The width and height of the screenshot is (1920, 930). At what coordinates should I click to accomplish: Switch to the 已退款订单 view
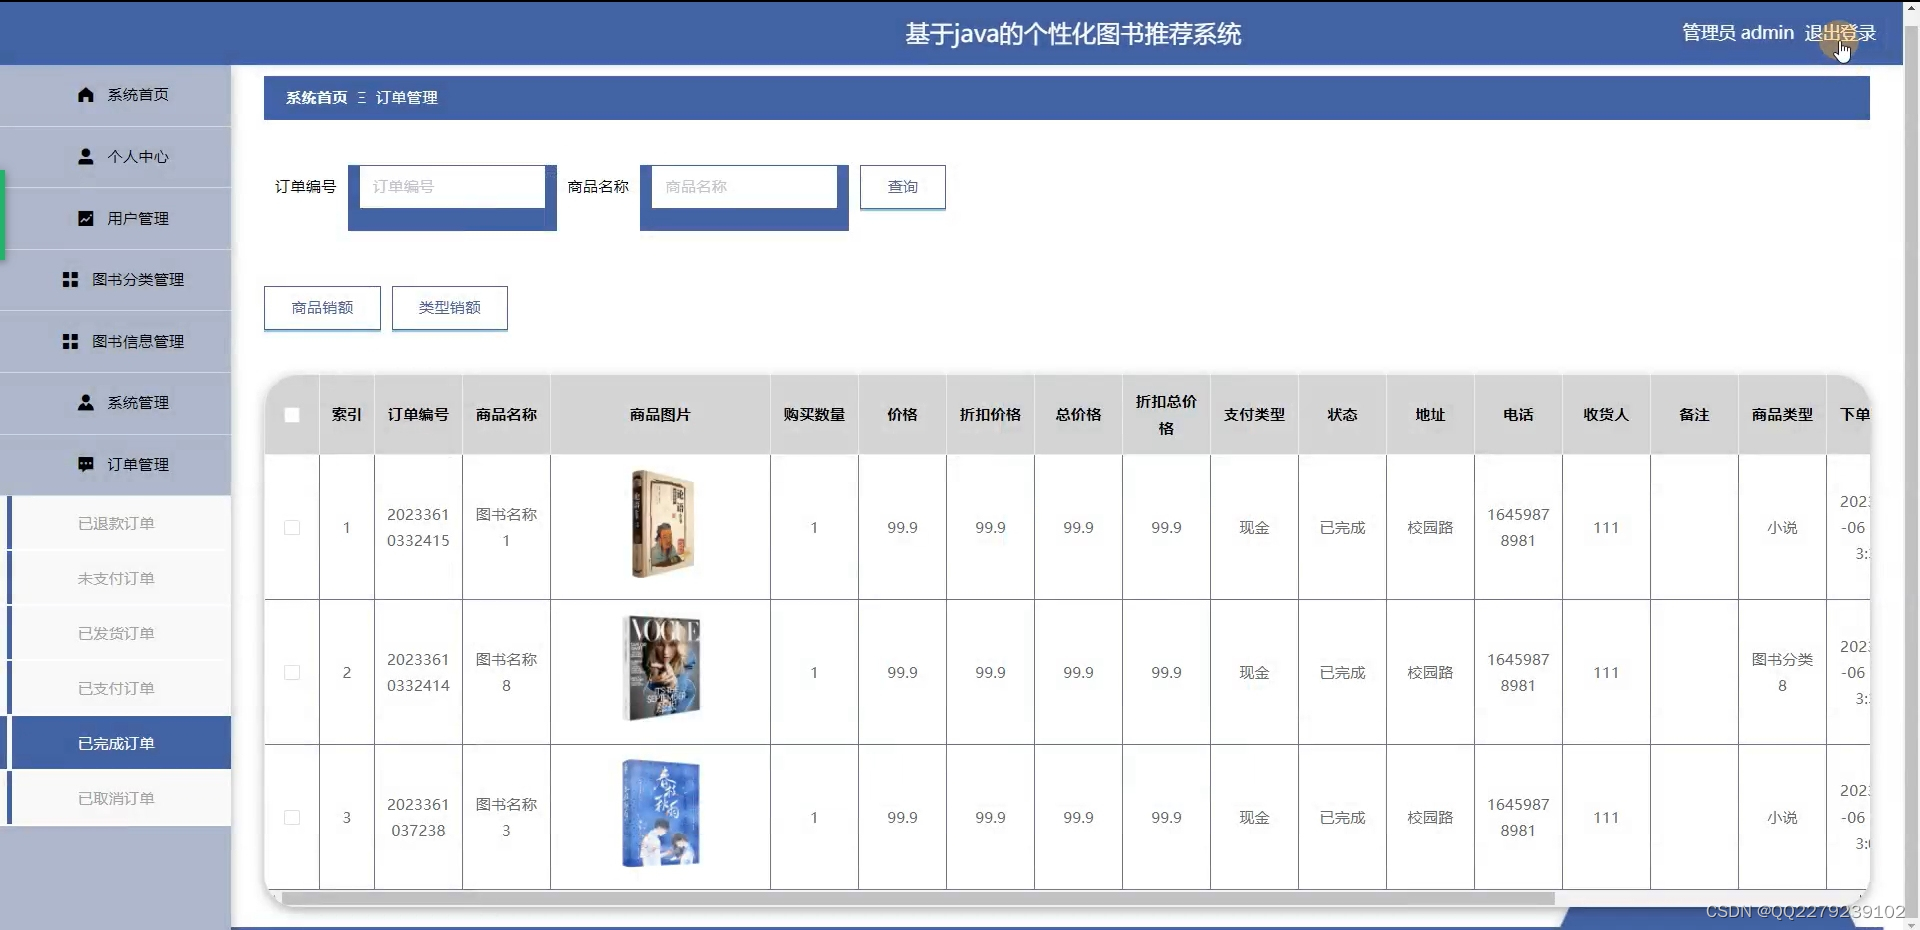115,522
